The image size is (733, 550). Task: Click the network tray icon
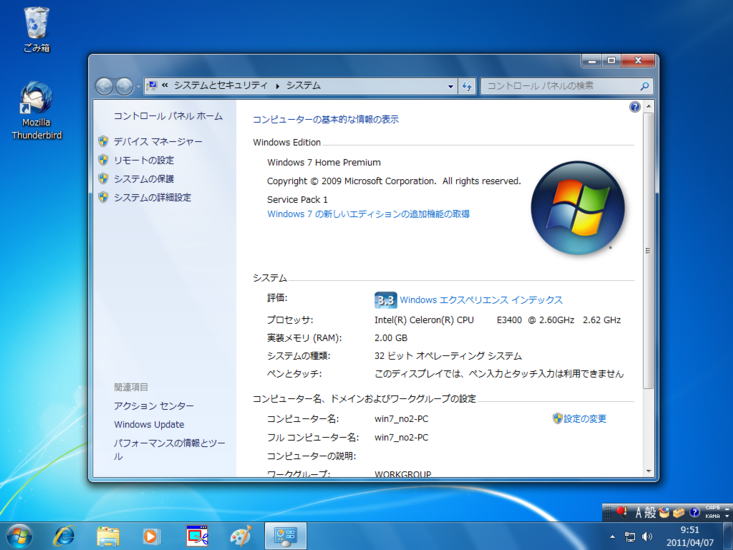[x=630, y=537]
